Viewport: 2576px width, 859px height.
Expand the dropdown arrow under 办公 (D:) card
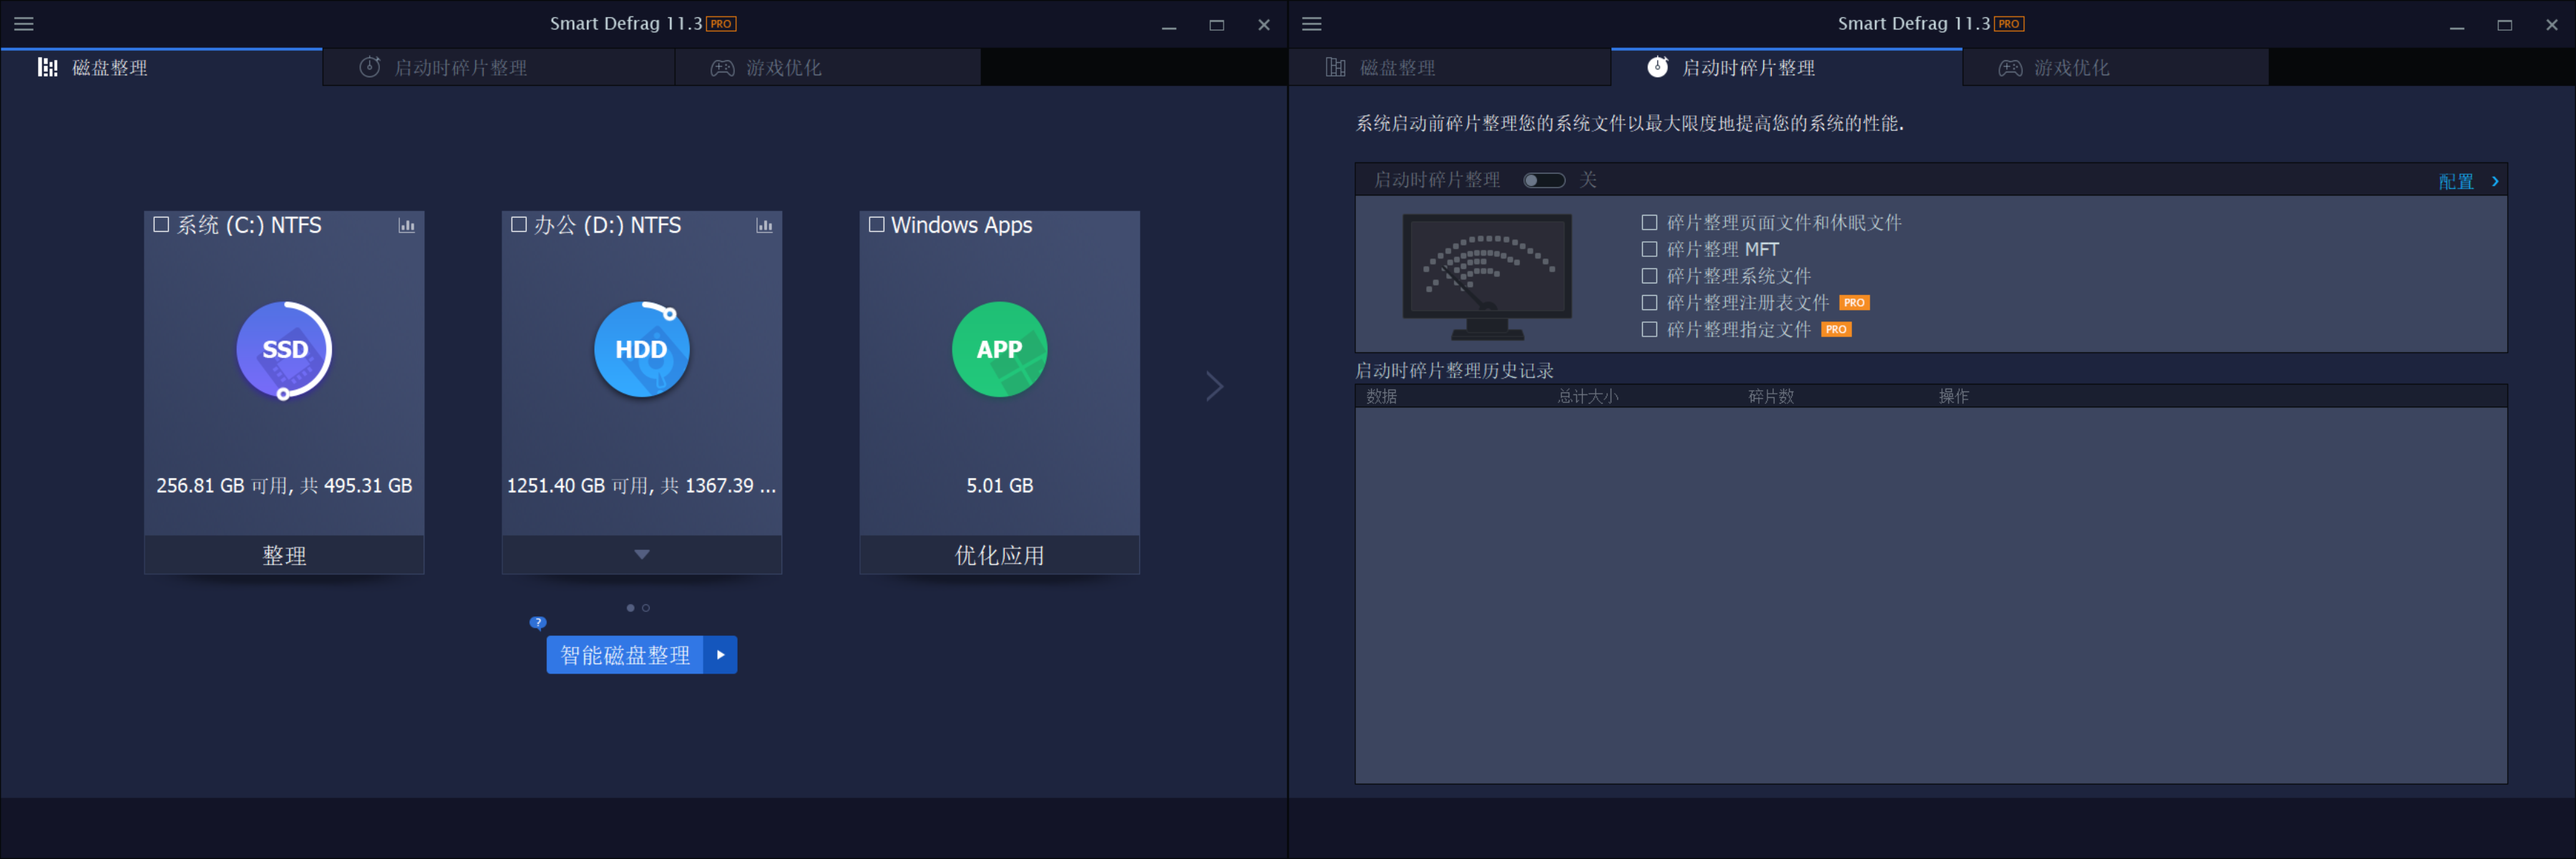pyautogui.click(x=641, y=553)
